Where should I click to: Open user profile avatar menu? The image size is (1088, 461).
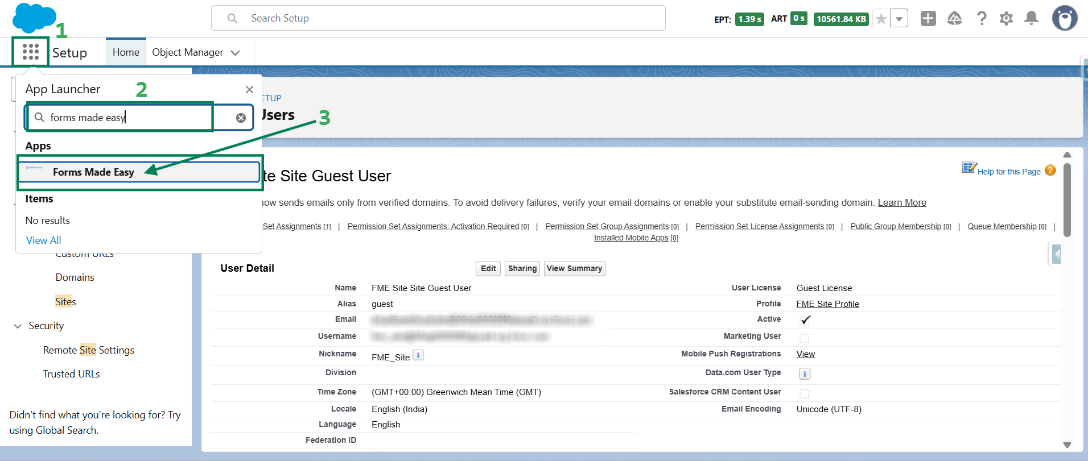tap(1064, 18)
